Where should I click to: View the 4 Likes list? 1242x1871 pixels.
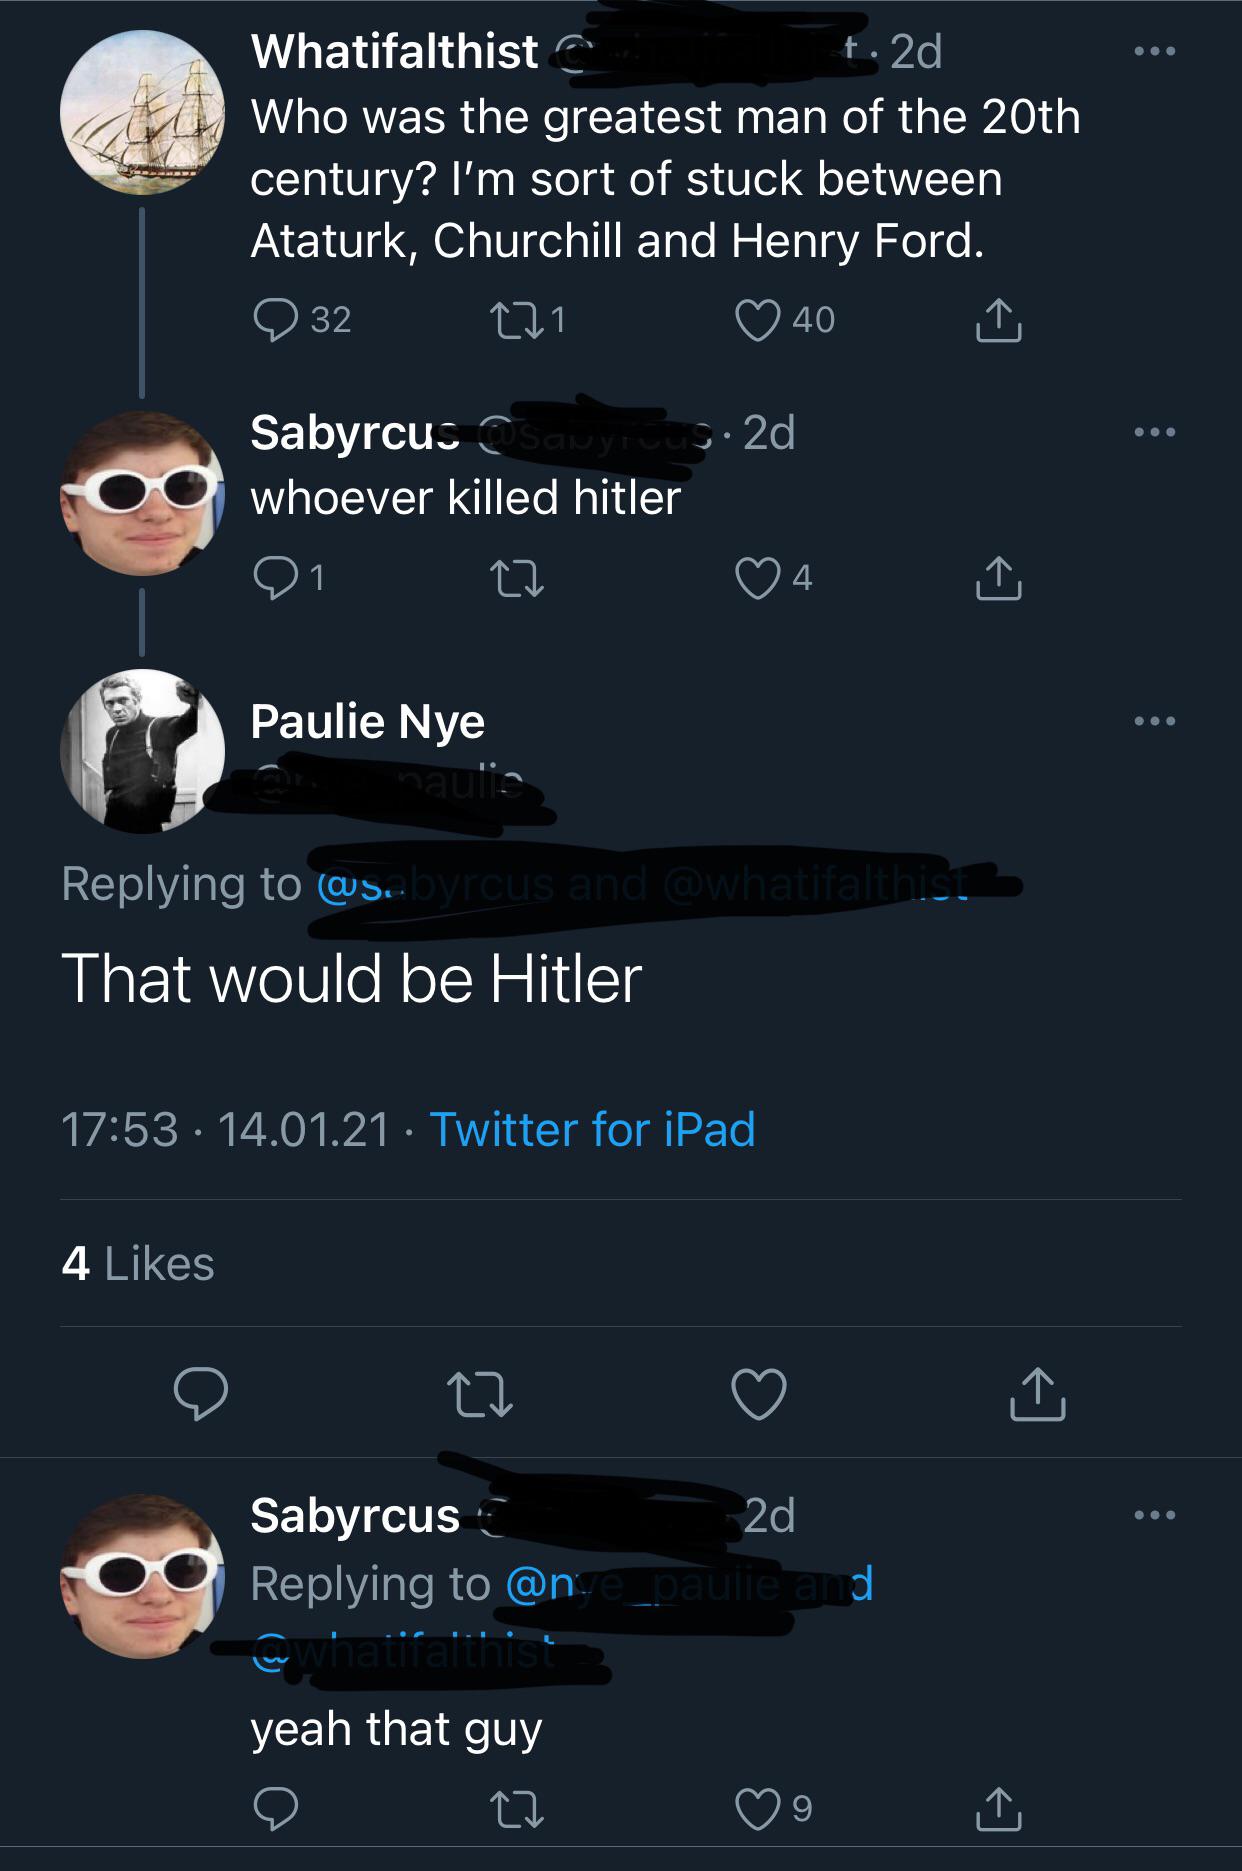(139, 1265)
